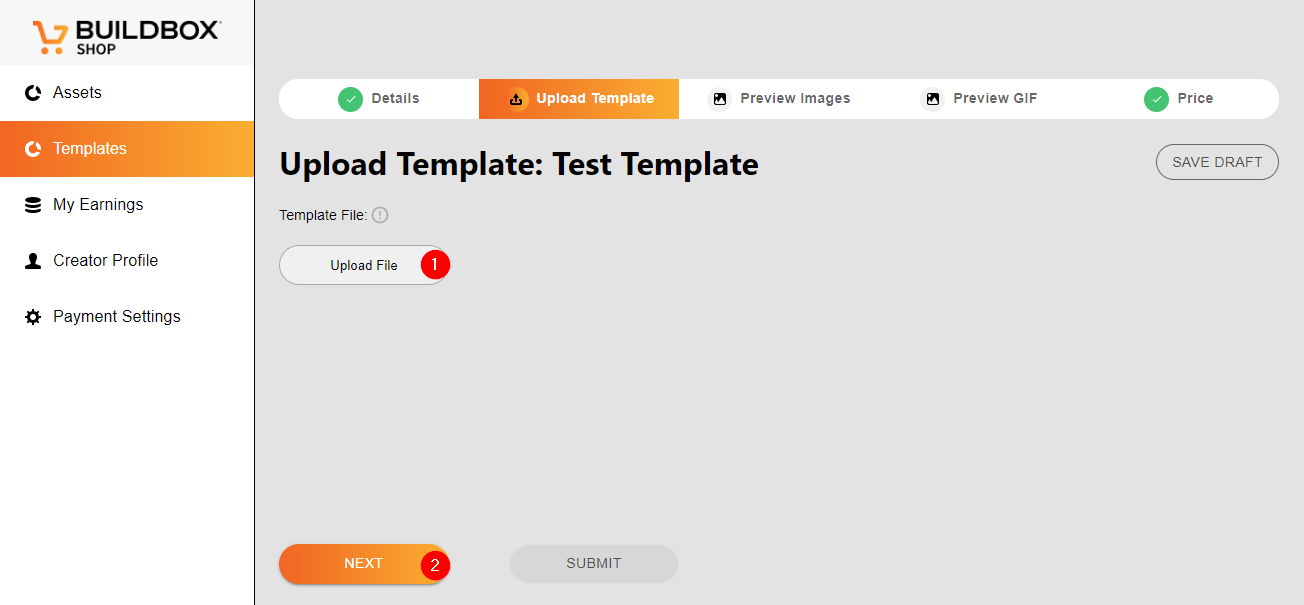Click the green check icon beside Details
The image size is (1304, 605).
tap(350, 99)
